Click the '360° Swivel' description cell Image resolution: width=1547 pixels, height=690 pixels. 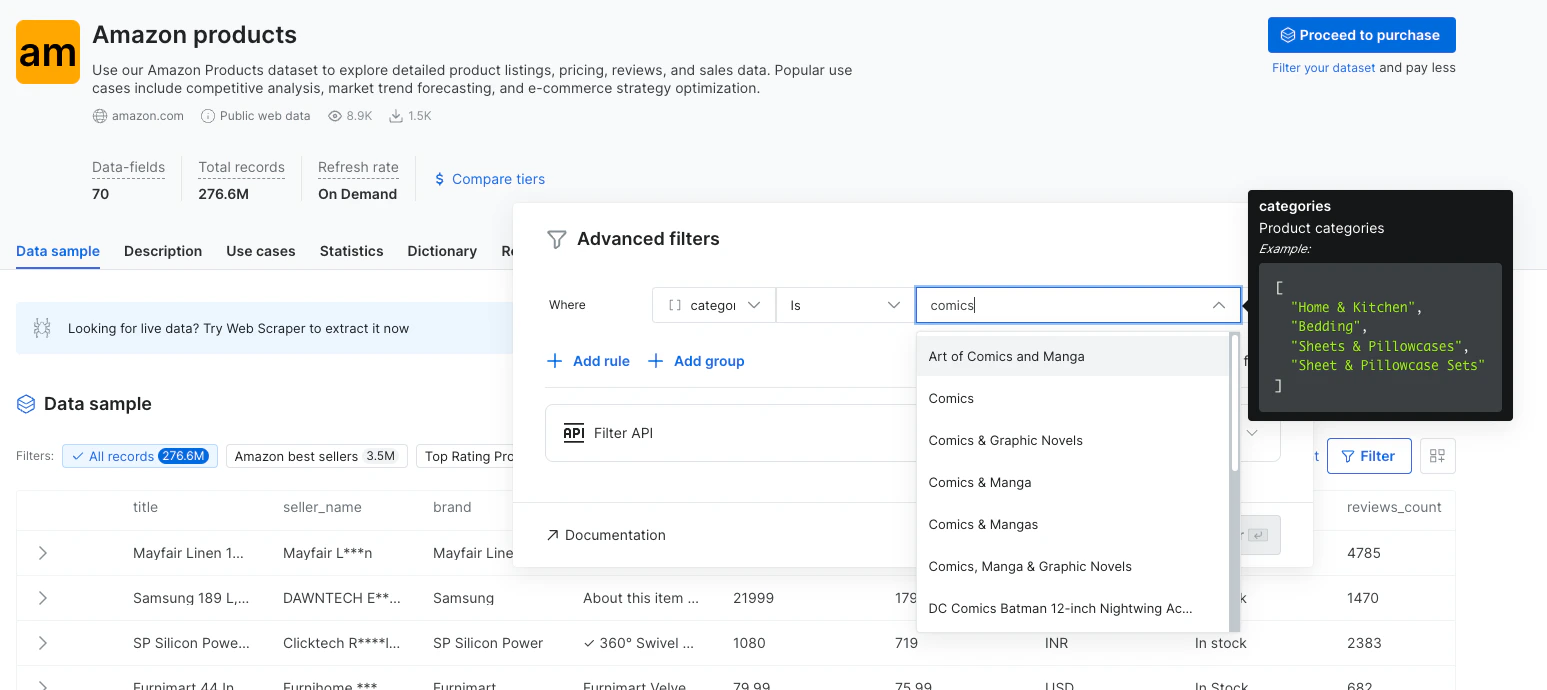[x=638, y=643]
